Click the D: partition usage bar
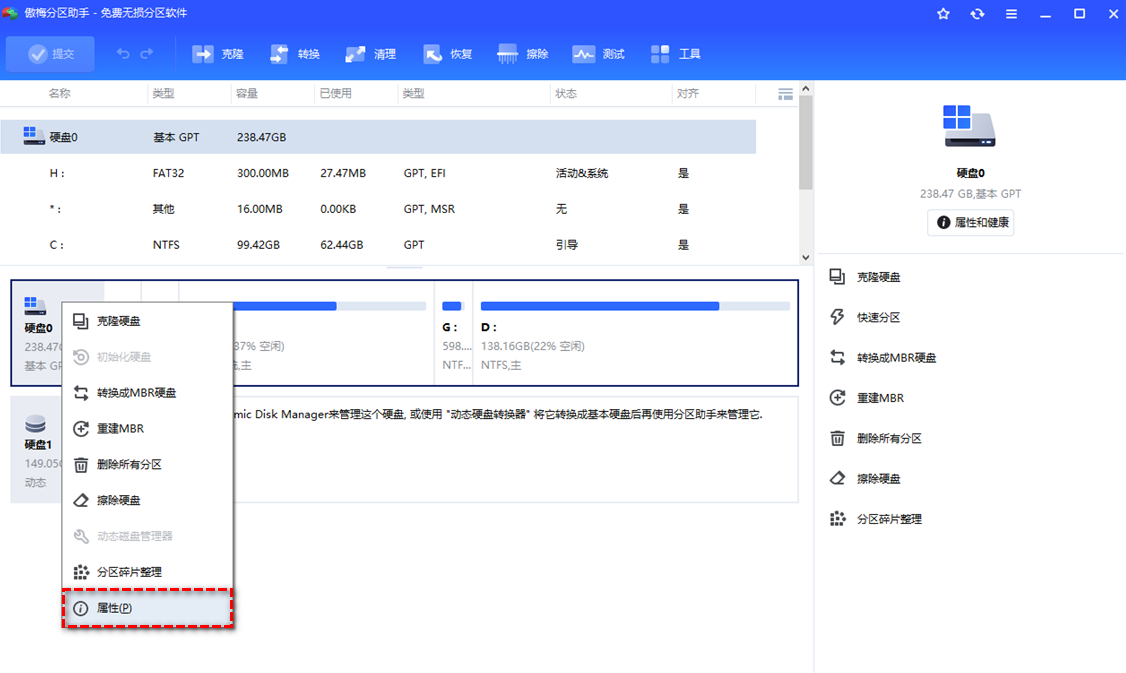1126x673 pixels. (636, 306)
